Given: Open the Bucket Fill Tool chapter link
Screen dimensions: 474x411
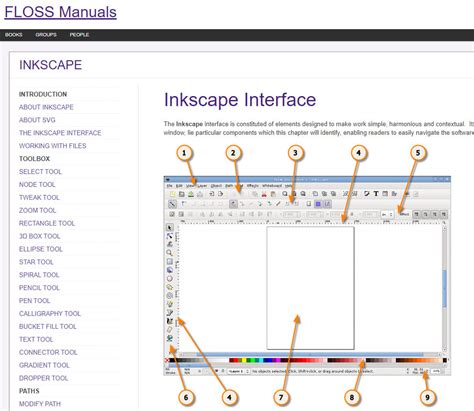Looking at the screenshot, I should (48, 326).
